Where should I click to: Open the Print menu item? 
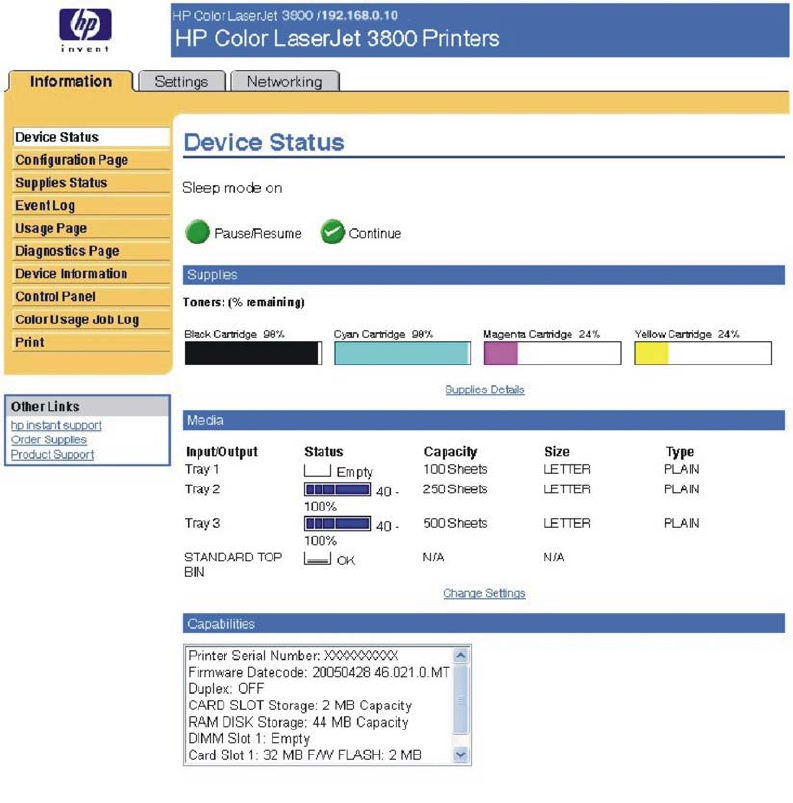(x=91, y=342)
